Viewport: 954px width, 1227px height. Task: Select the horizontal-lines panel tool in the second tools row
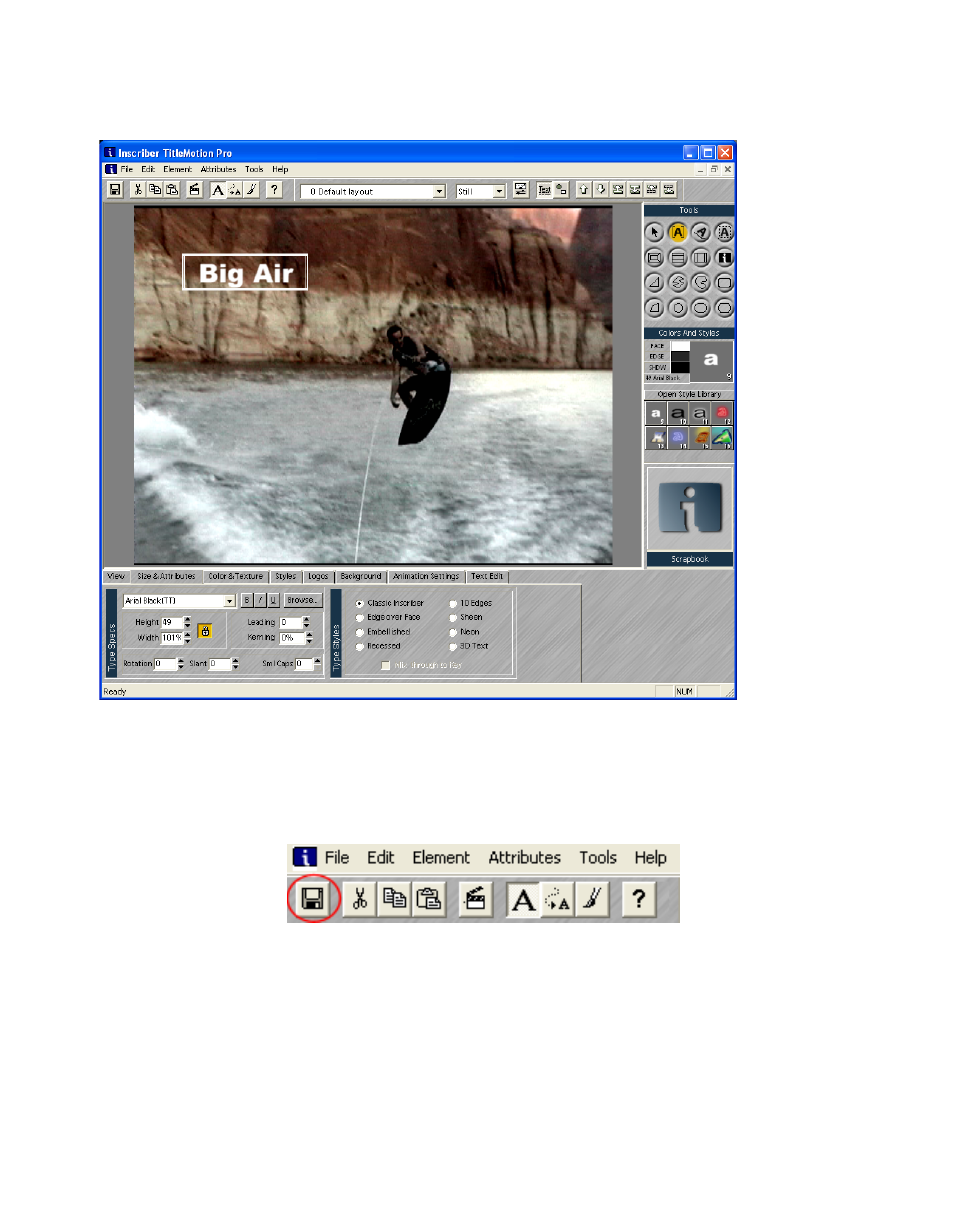click(677, 257)
